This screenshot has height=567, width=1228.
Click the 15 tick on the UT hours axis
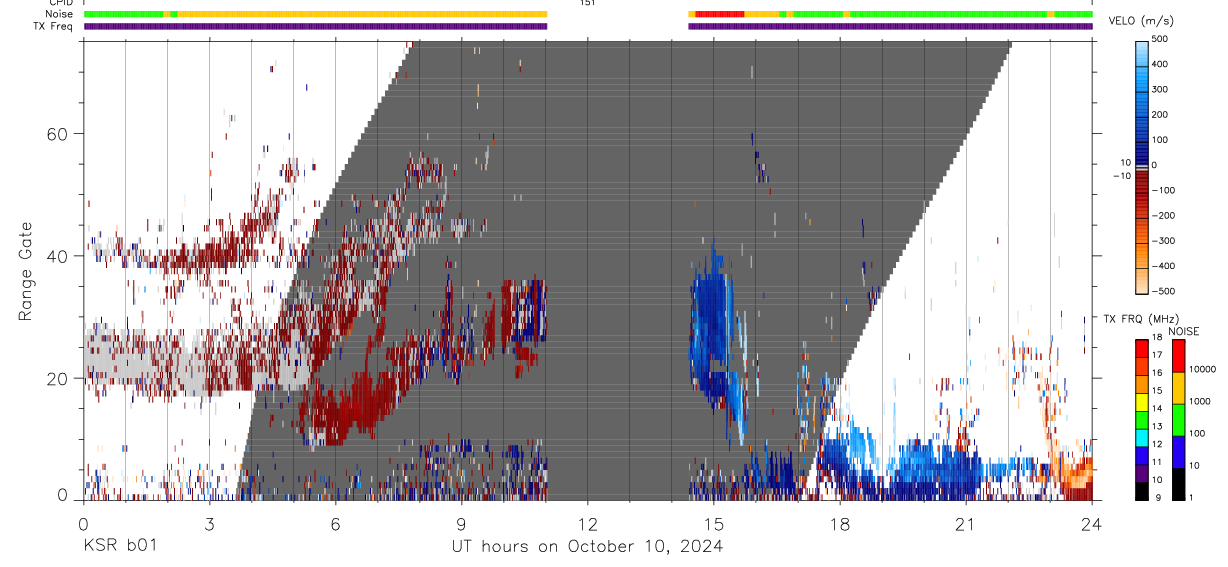point(714,523)
